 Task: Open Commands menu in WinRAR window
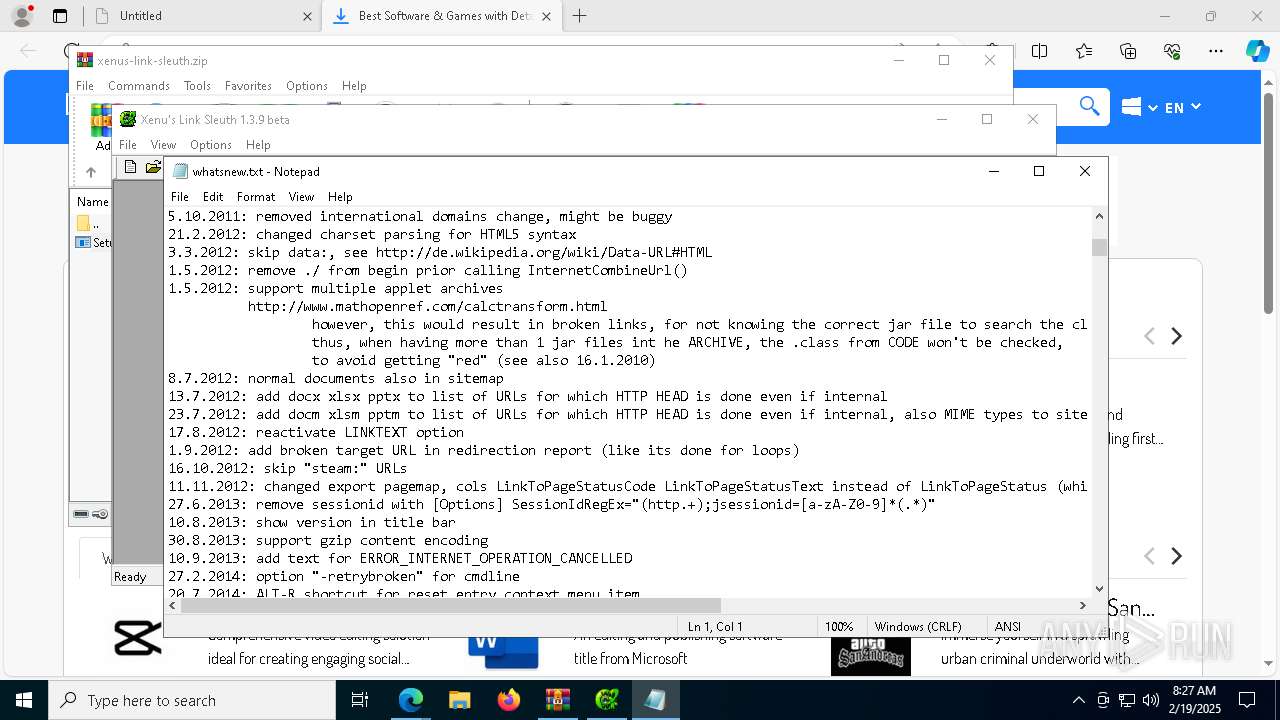[x=139, y=86]
